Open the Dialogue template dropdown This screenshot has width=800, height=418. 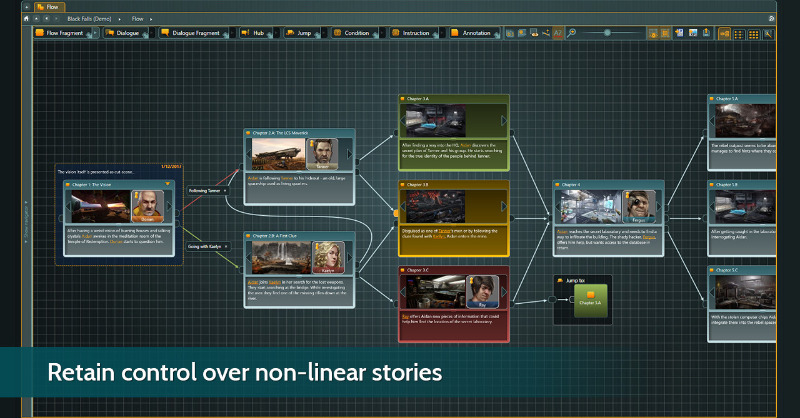coord(152,33)
